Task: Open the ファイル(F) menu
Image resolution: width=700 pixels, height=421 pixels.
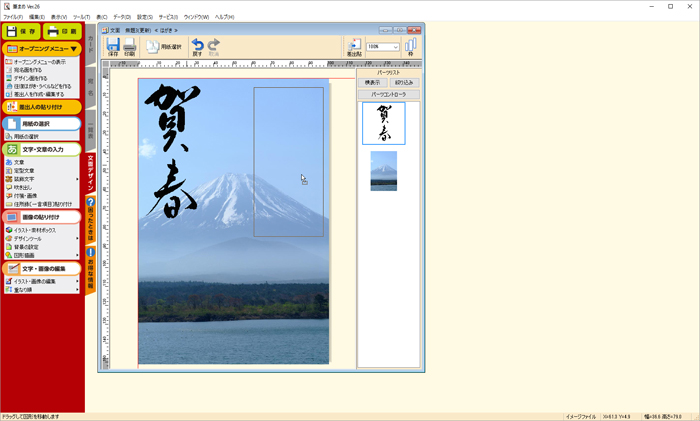Action: (12, 17)
